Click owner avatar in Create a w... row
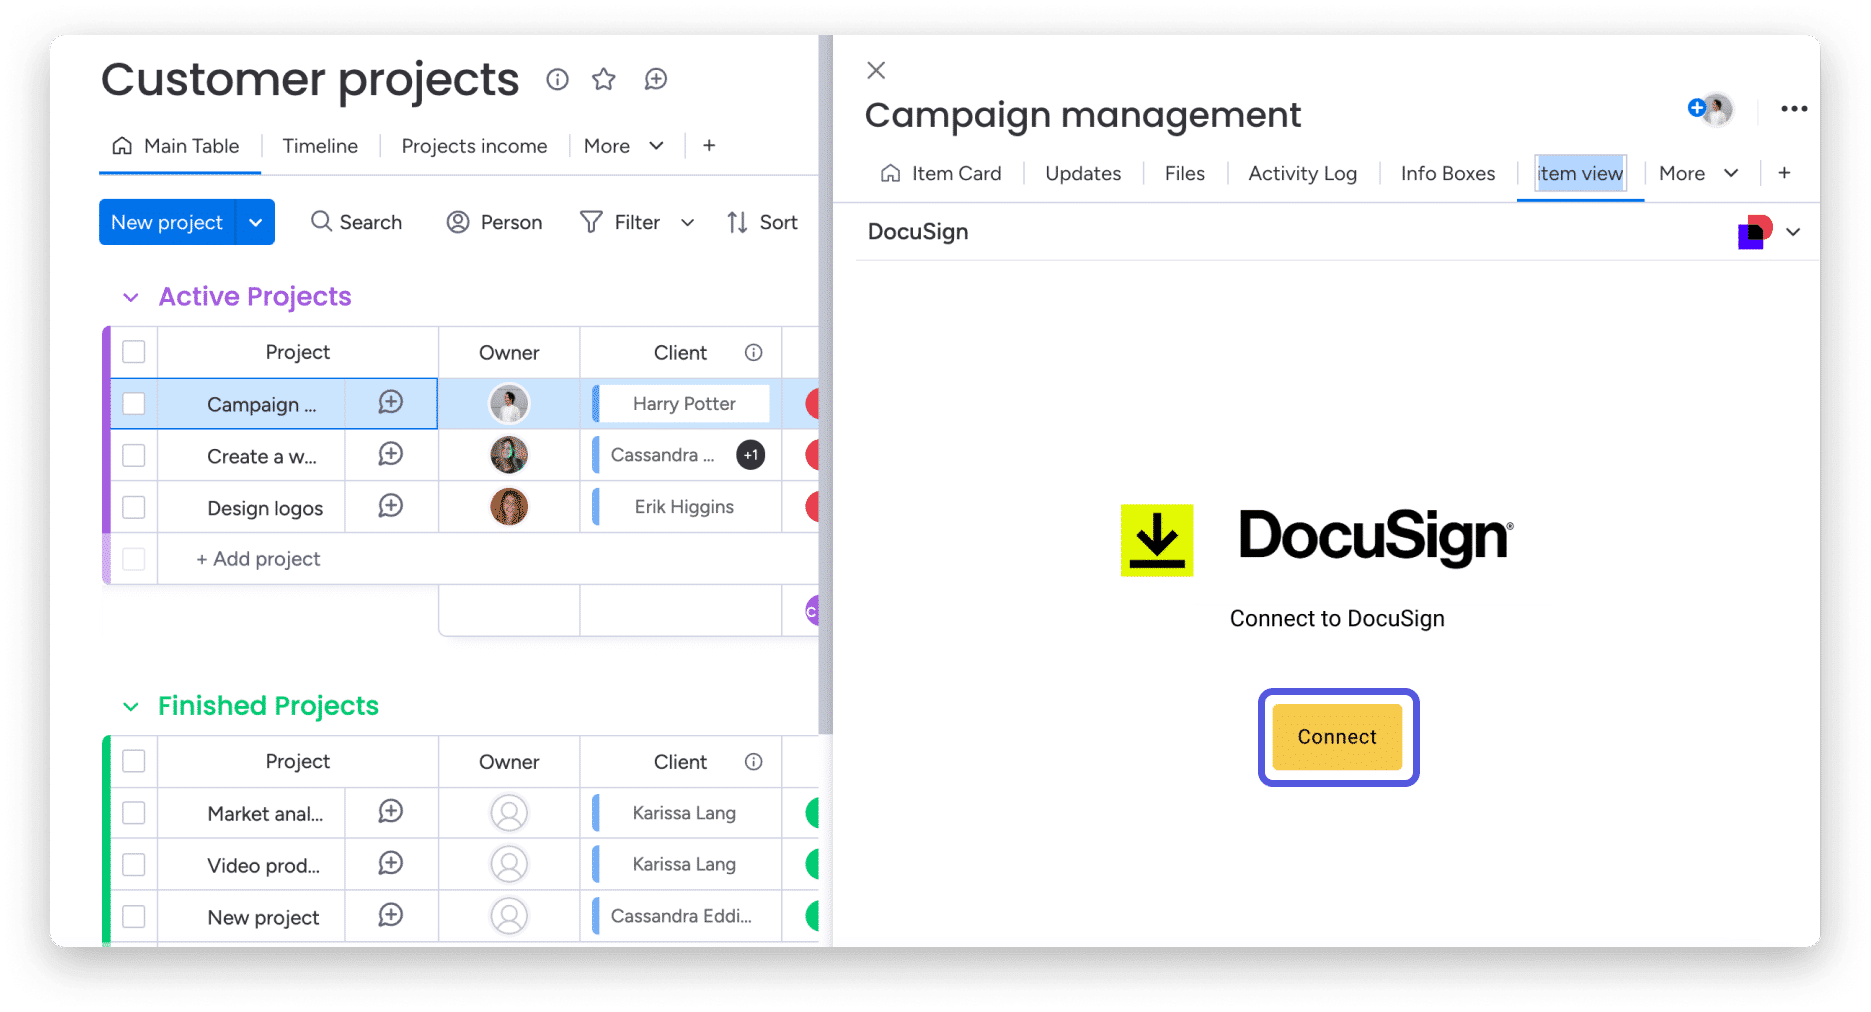 point(509,455)
